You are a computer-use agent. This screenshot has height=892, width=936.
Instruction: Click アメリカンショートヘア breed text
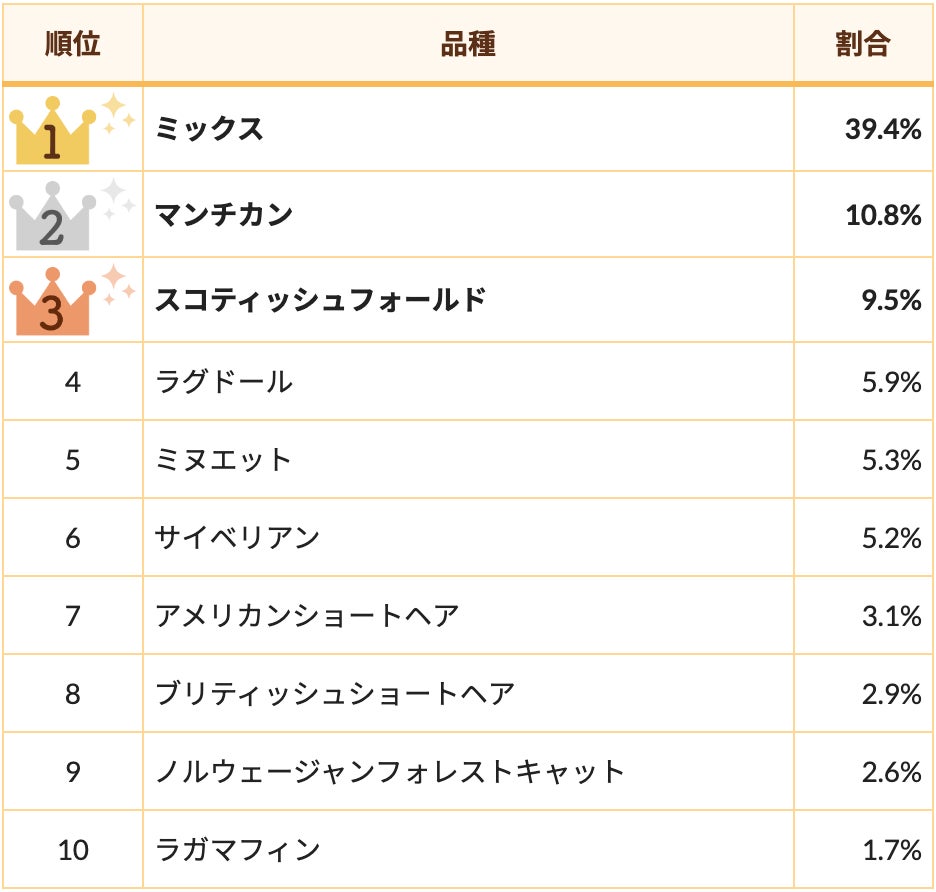(x=307, y=615)
